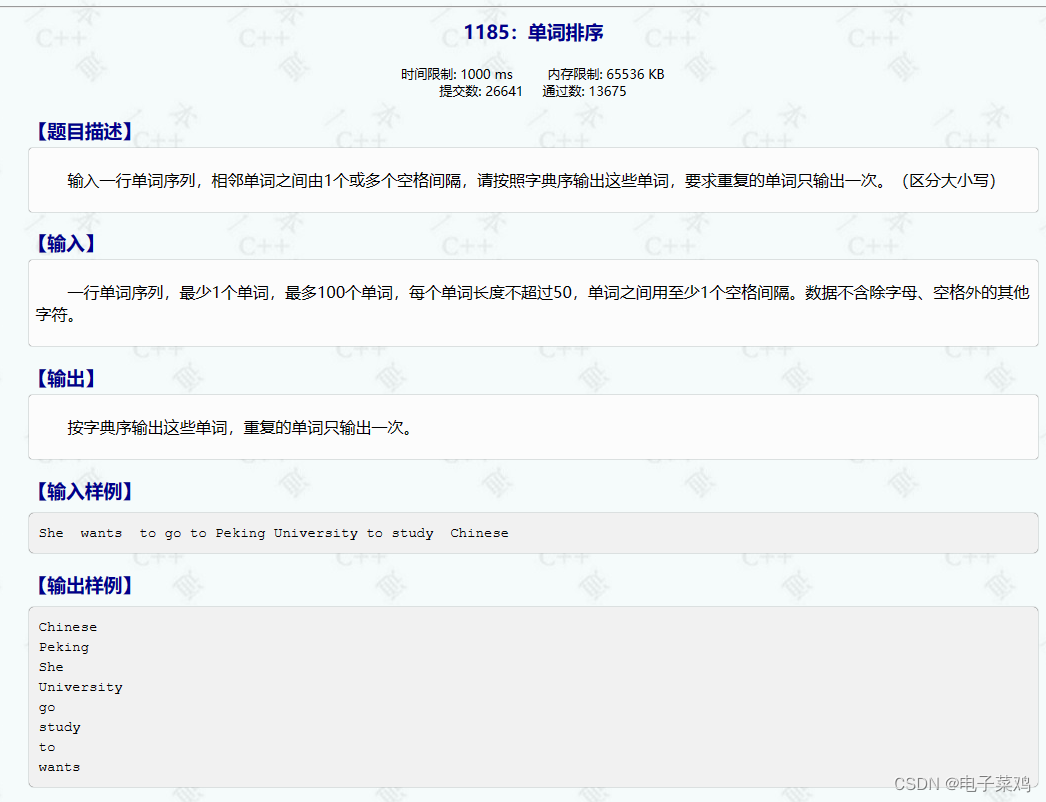The height and width of the screenshot is (802, 1046).
Task: Click the word Peking in sample output
Action: pos(63,647)
